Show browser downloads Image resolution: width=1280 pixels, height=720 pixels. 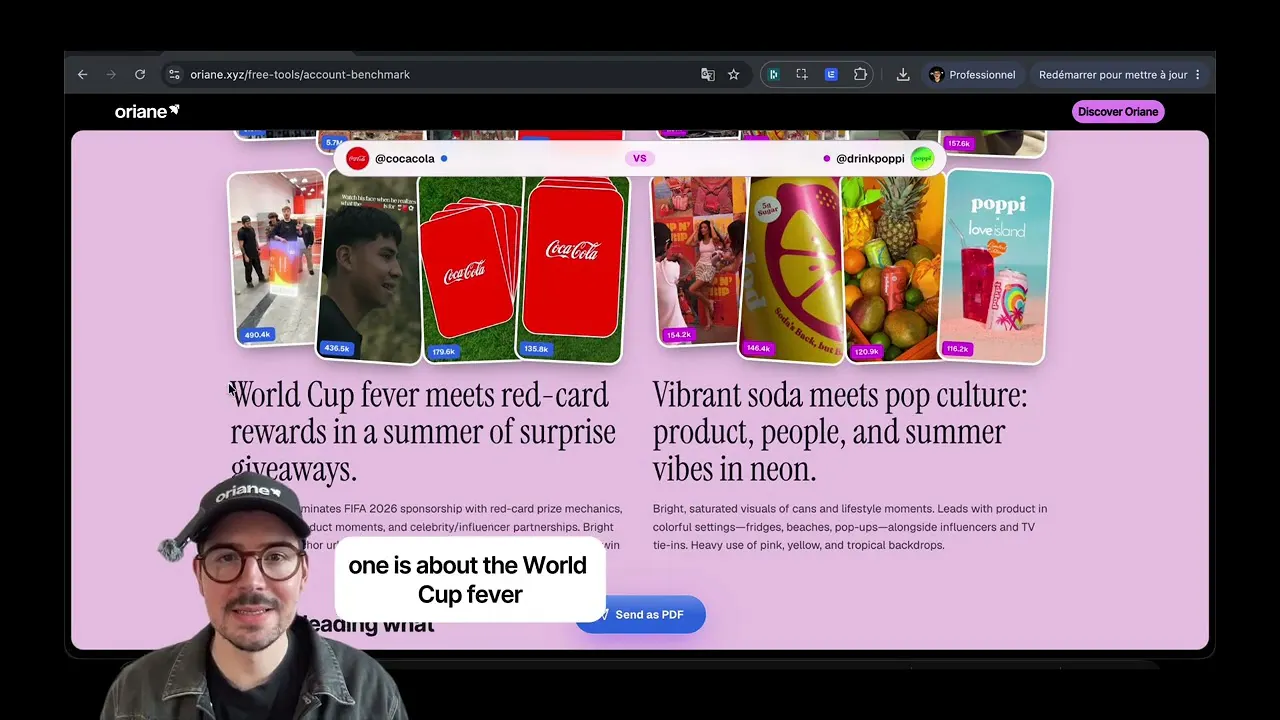pos(903,75)
